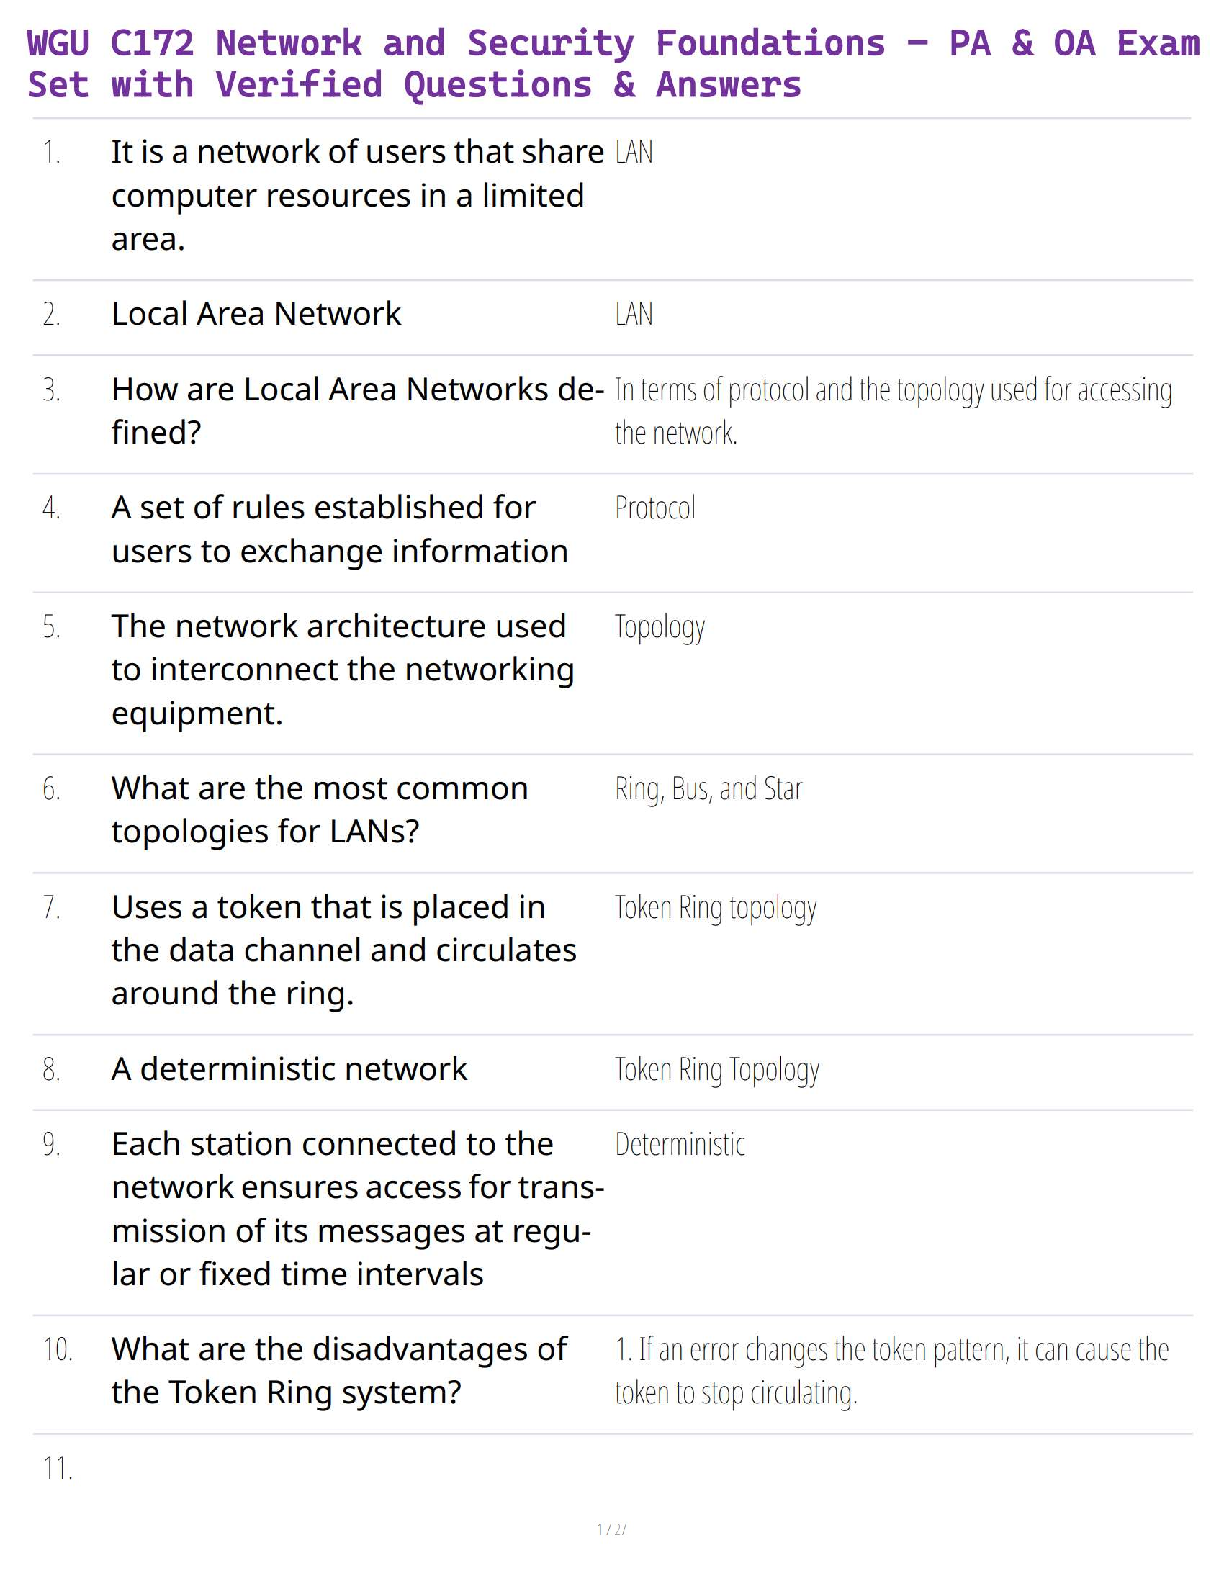The height and width of the screenshot is (1584, 1224).
Task: Click the "Local Area Network" term
Action: tap(256, 314)
